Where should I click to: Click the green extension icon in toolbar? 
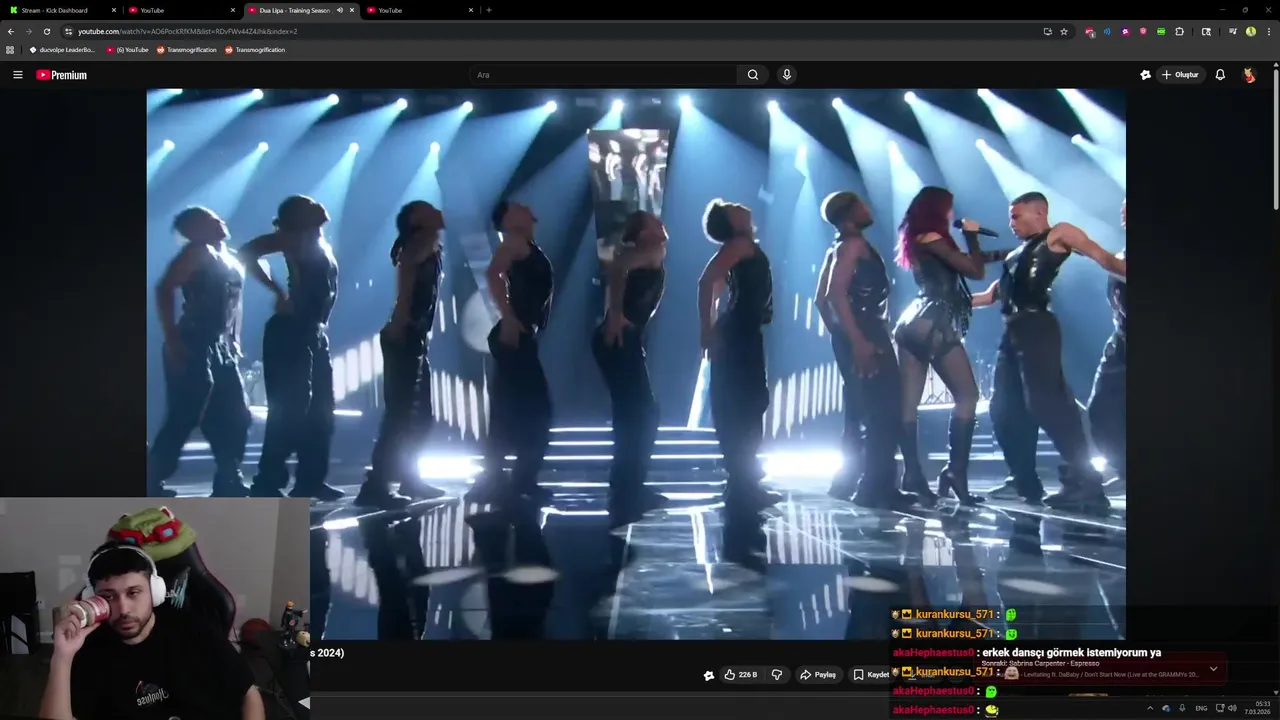tap(1161, 31)
